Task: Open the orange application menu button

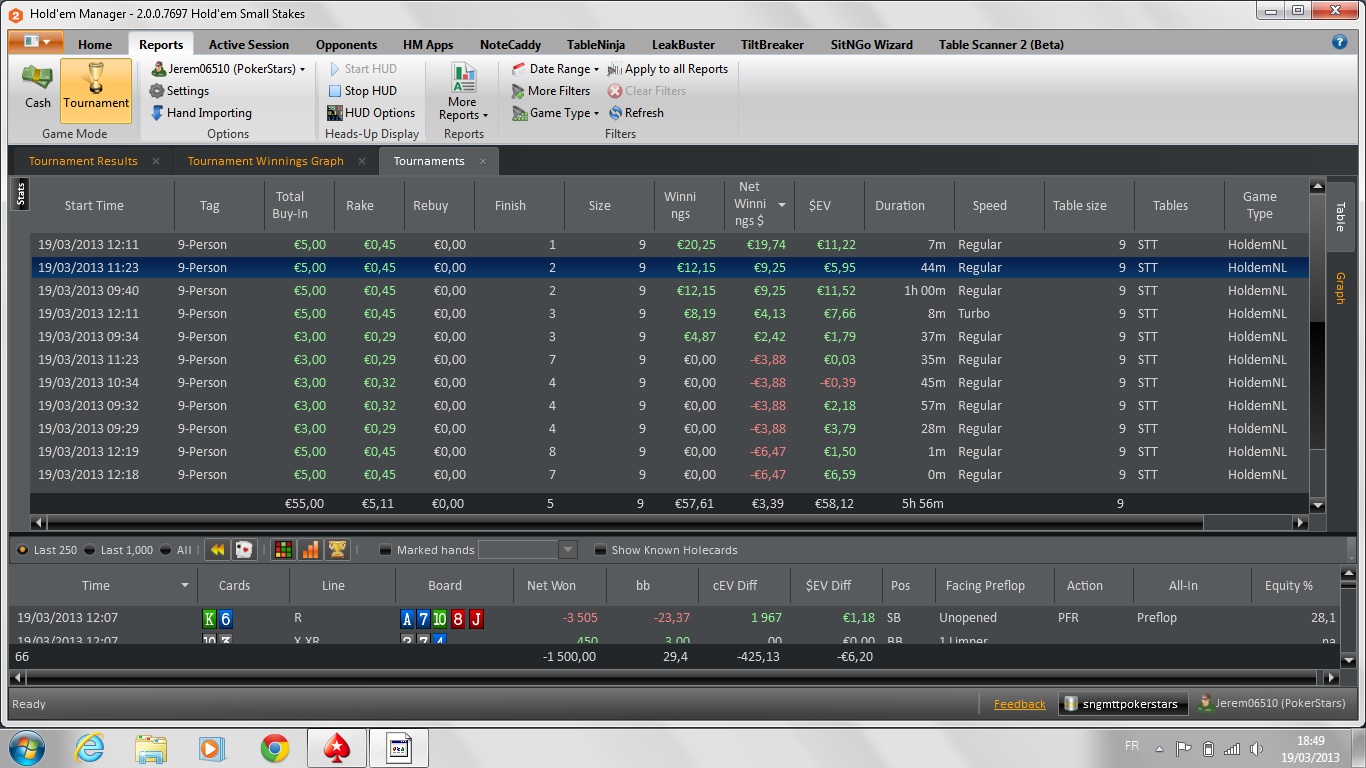Action: (x=37, y=42)
